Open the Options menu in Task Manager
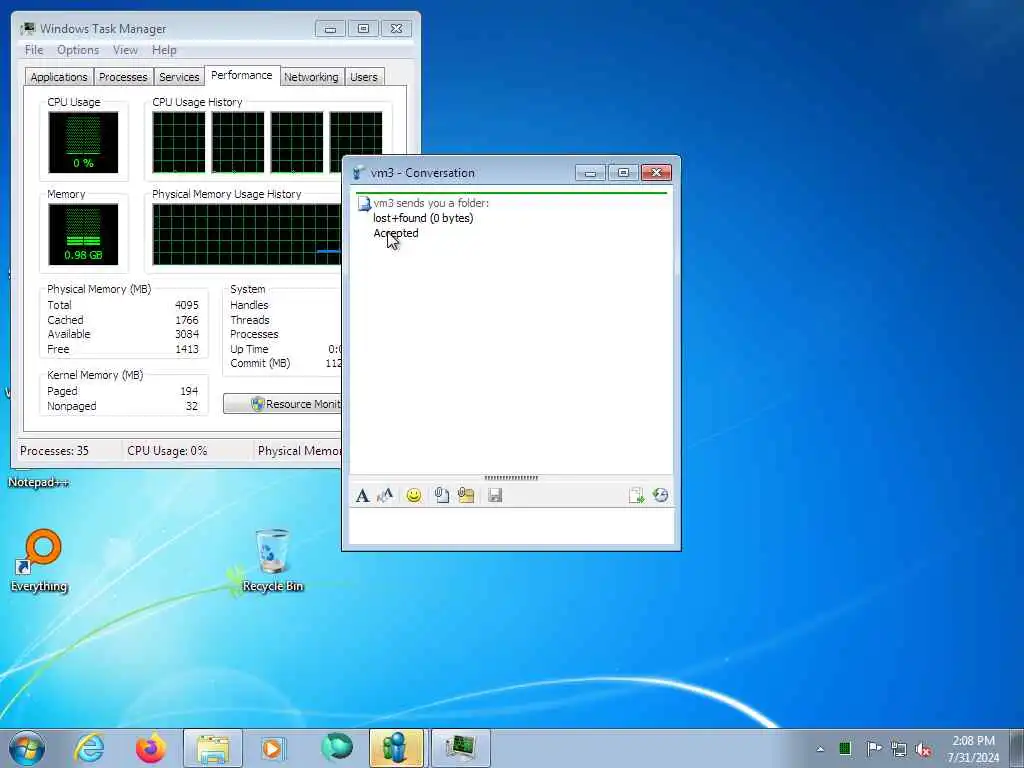The height and width of the screenshot is (768, 1024). 78,50
